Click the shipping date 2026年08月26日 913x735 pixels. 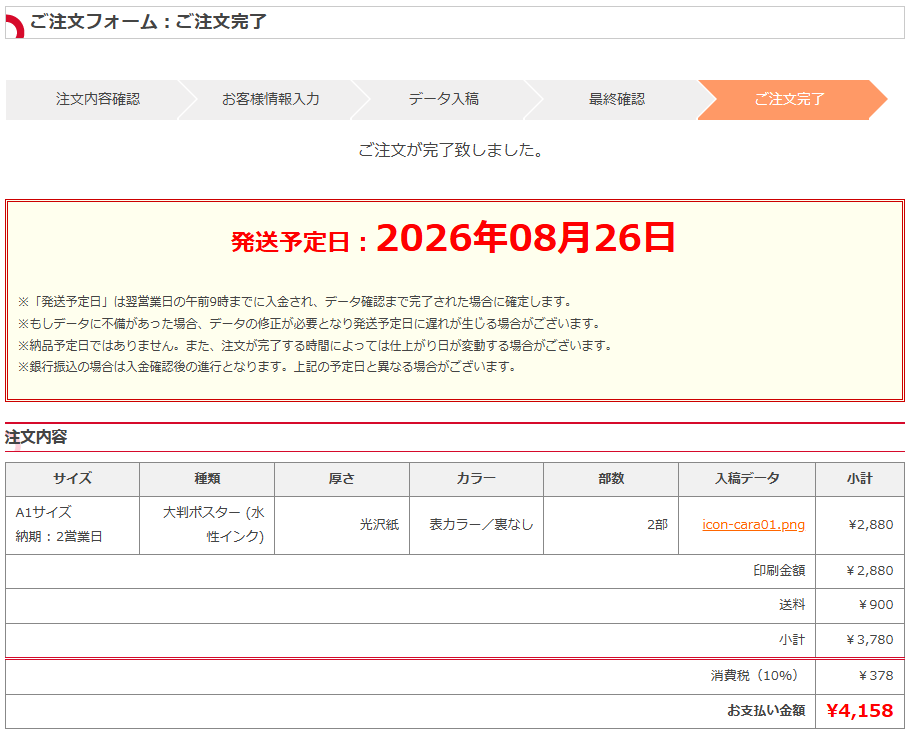point(526,238)
